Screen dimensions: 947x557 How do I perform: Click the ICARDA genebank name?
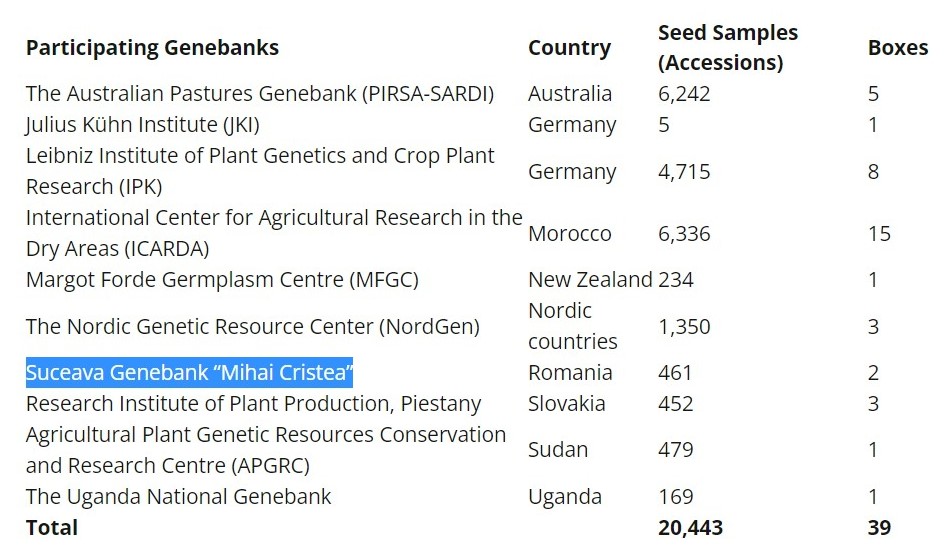tap(273, 233)
